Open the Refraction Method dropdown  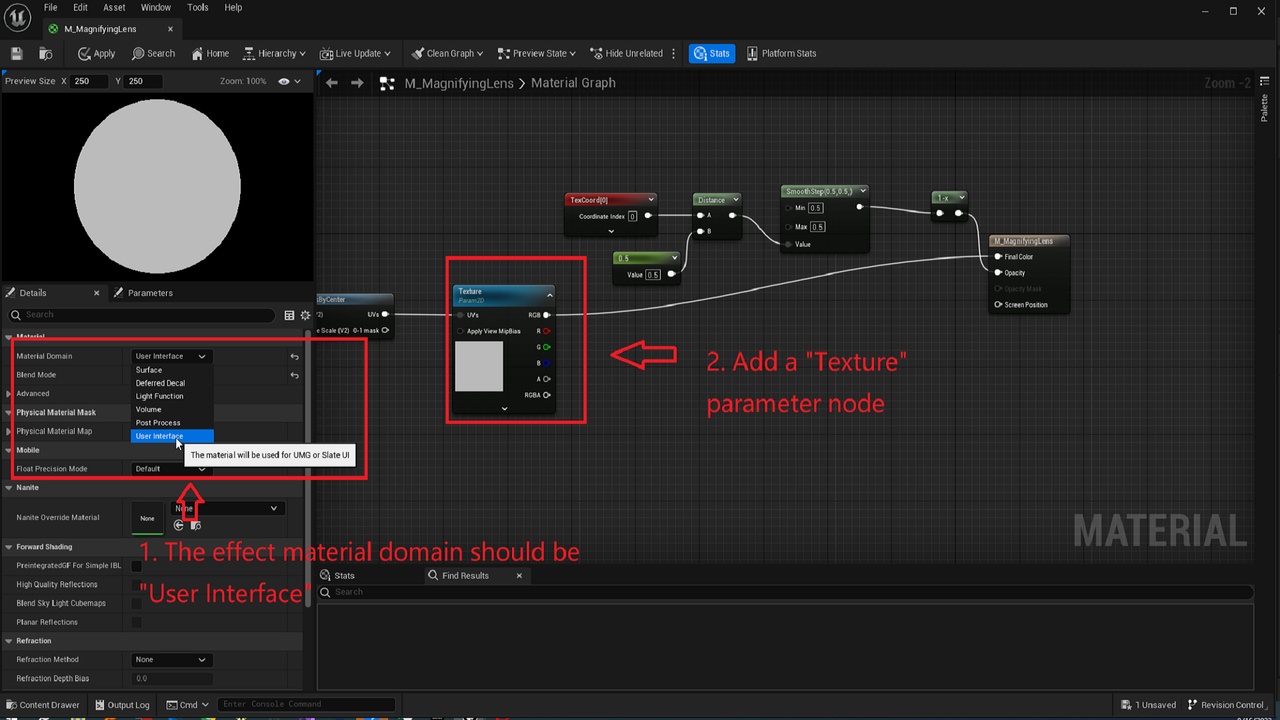pyautogui.click(x=170, y=659)
